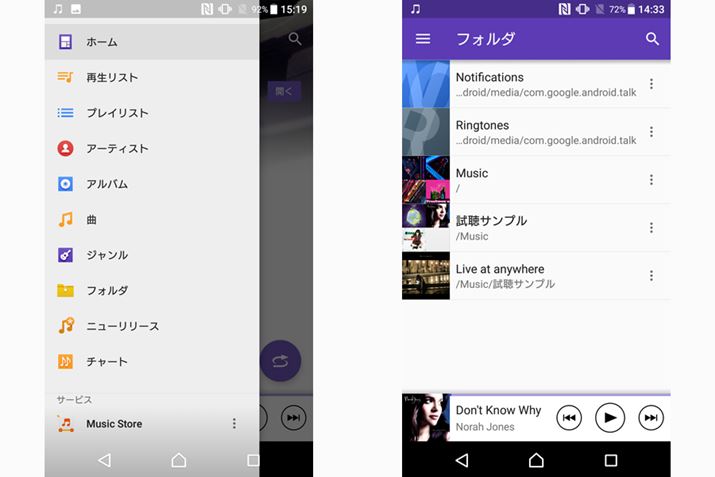Open ジャンル via its guitar icon
Image resolution: width=715 pixels, height=477 pixels.
pos(65,255)
